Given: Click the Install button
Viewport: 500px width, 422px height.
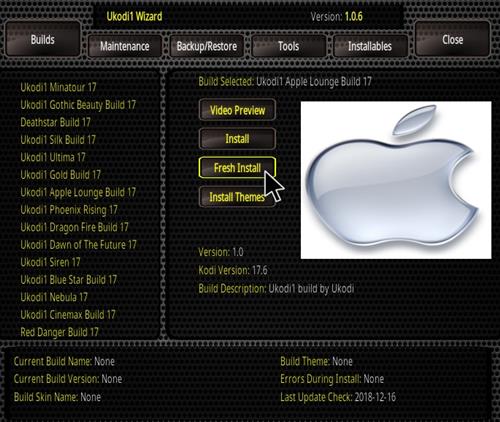Looking at the screenshot, I should point(237,139).
